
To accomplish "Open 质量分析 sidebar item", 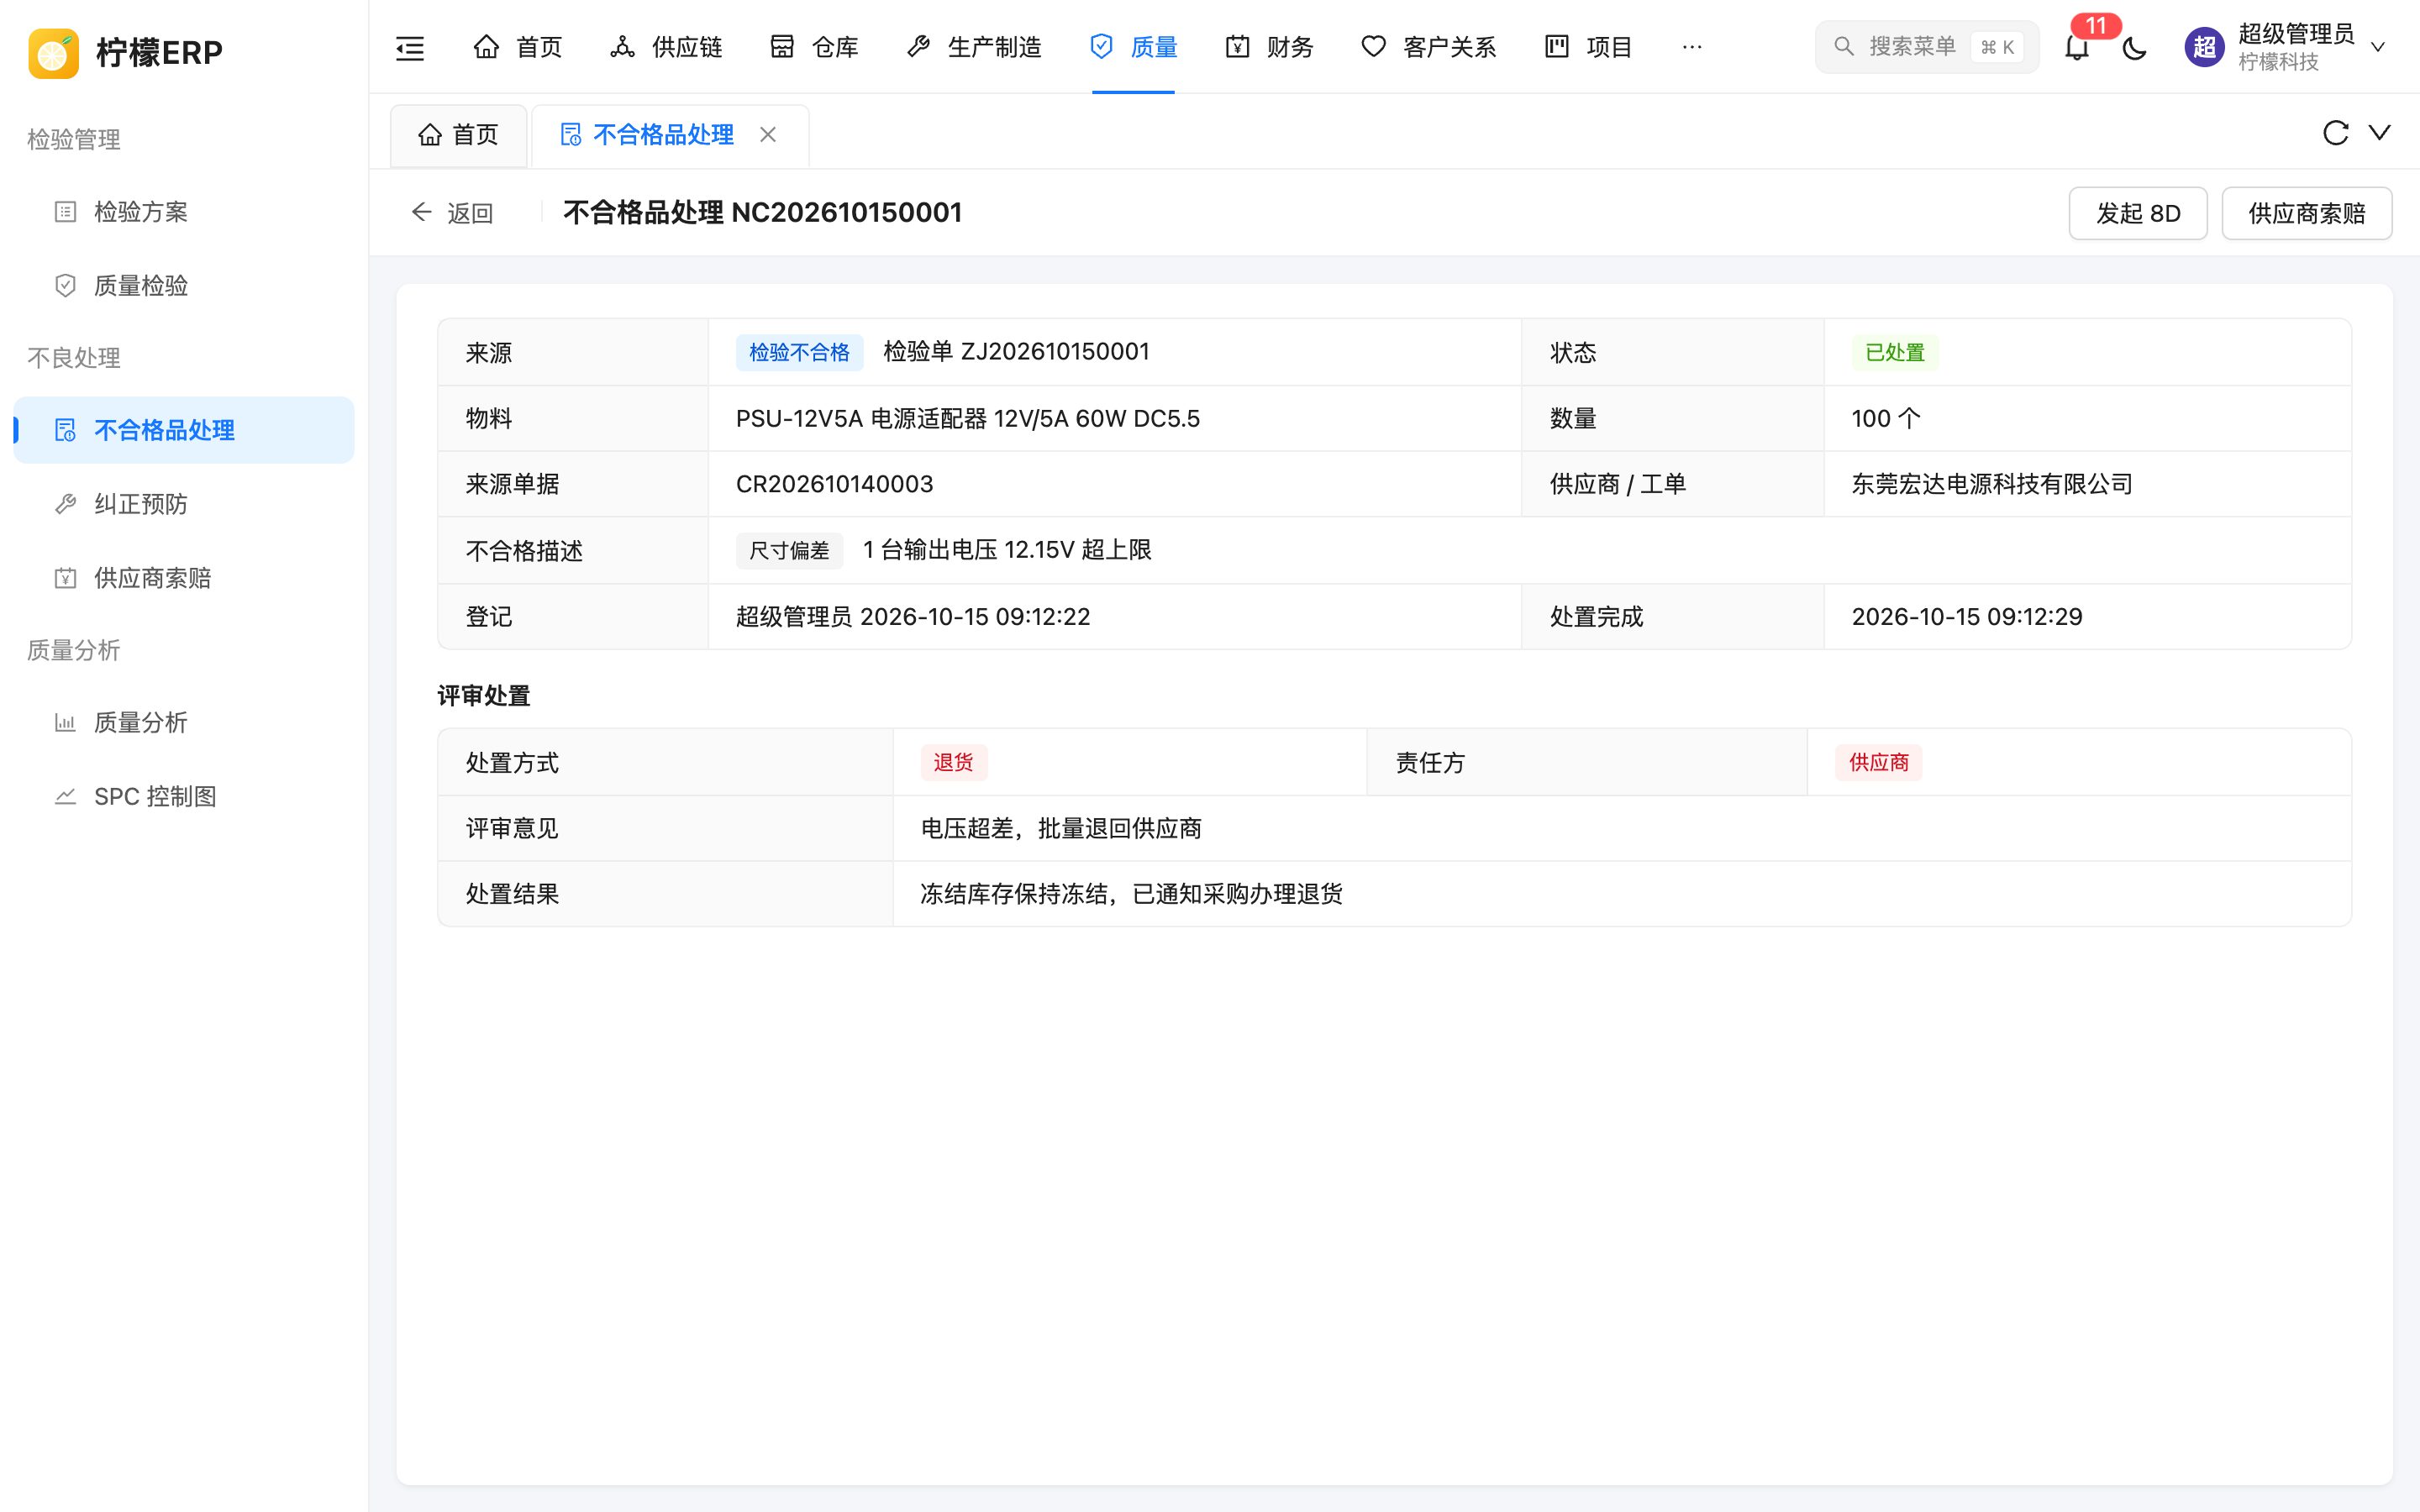I will pyautogui.click(x=184, y=722).
